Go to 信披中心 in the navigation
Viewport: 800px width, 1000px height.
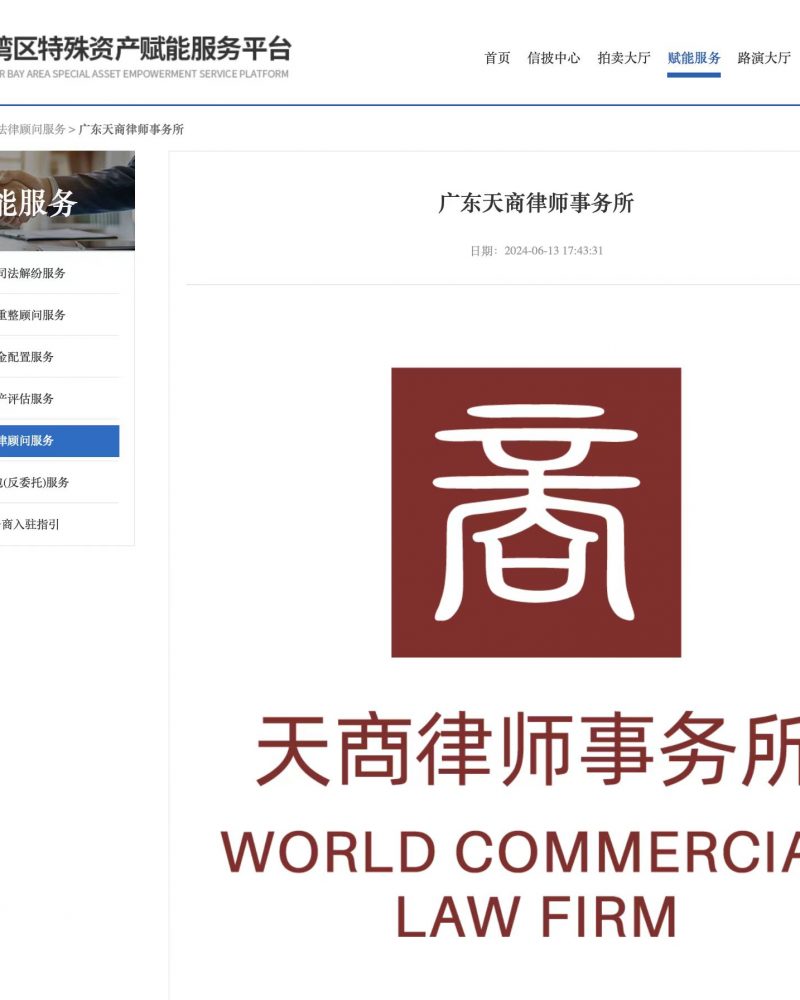(x=554, y=58)
